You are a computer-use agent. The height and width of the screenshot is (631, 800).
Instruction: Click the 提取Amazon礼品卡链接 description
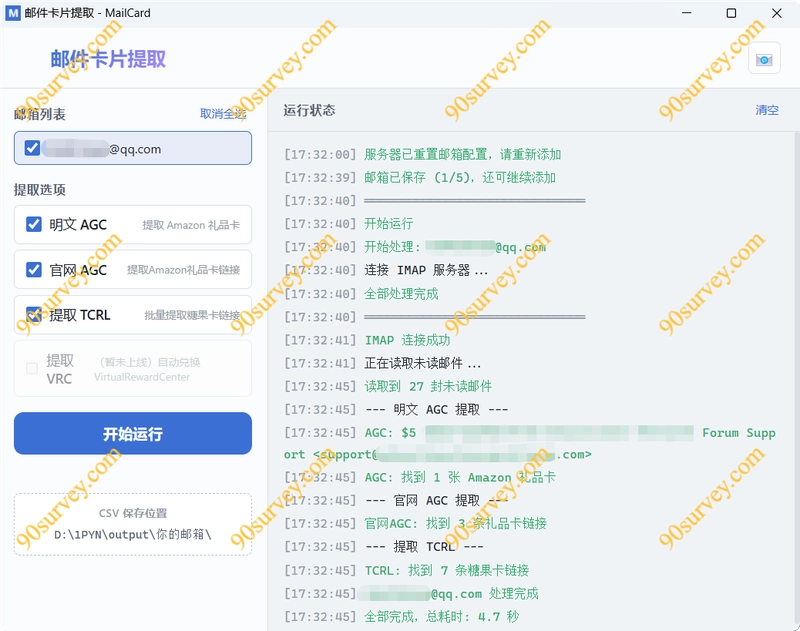183,270
